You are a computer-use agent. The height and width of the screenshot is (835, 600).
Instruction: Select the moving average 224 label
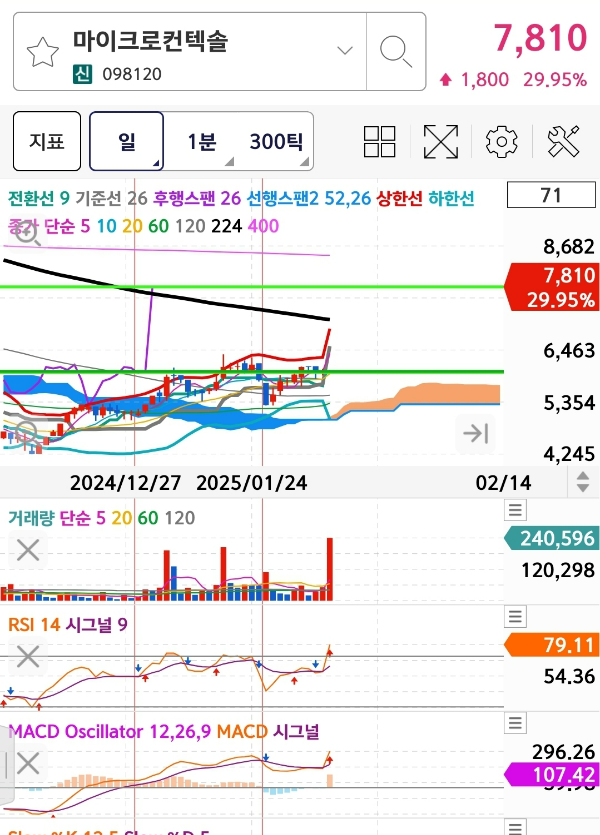coord(226,226)
